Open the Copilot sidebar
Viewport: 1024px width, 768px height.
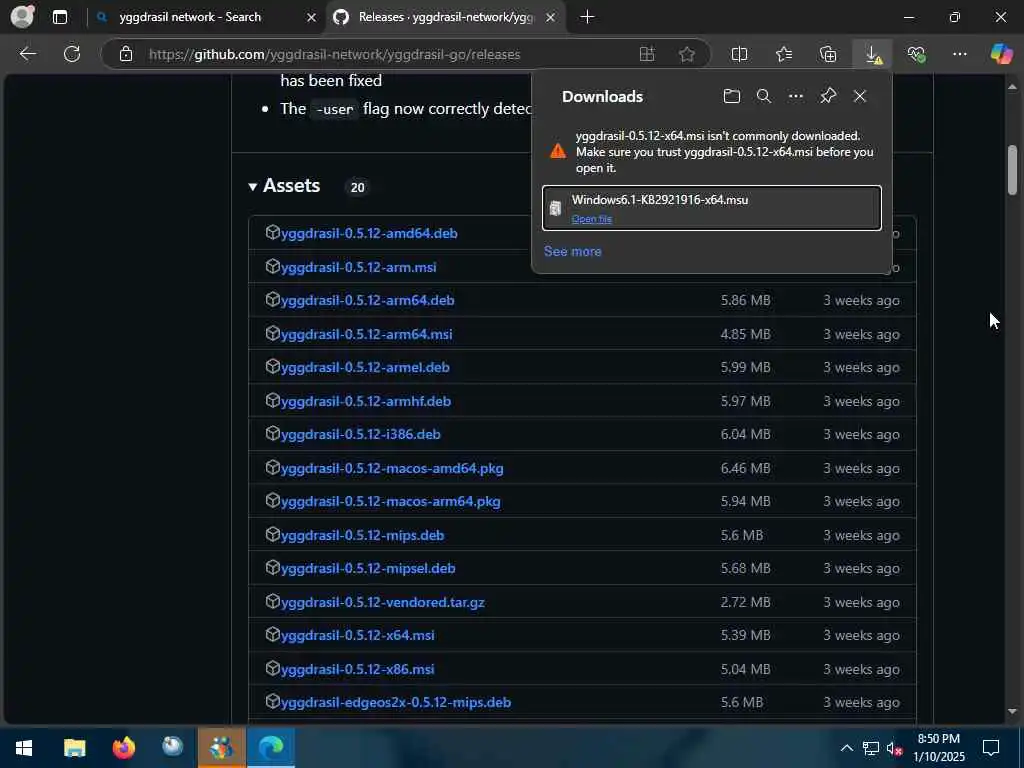point(1001,54)
